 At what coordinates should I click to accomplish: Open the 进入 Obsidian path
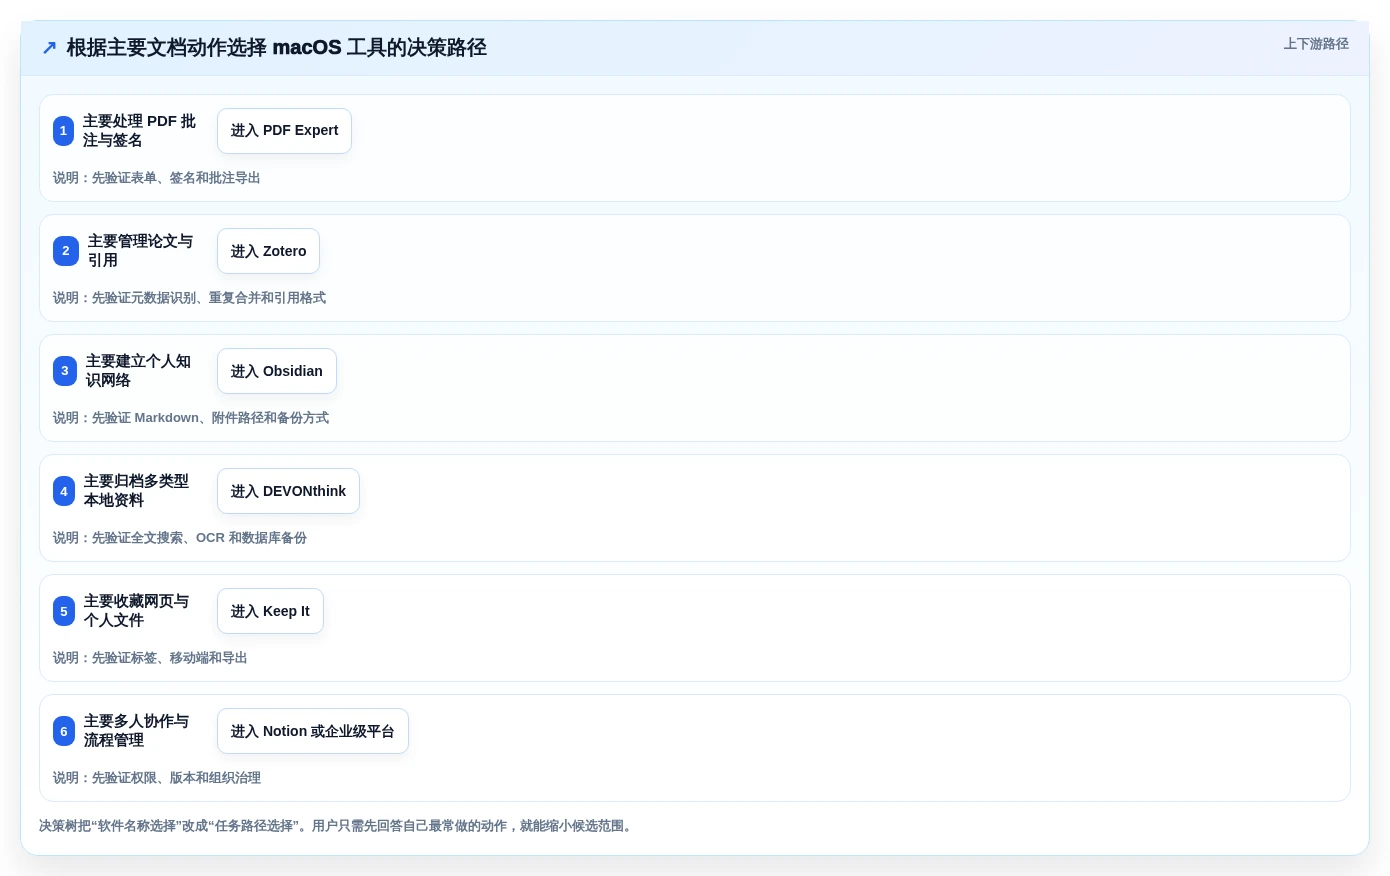277,371
